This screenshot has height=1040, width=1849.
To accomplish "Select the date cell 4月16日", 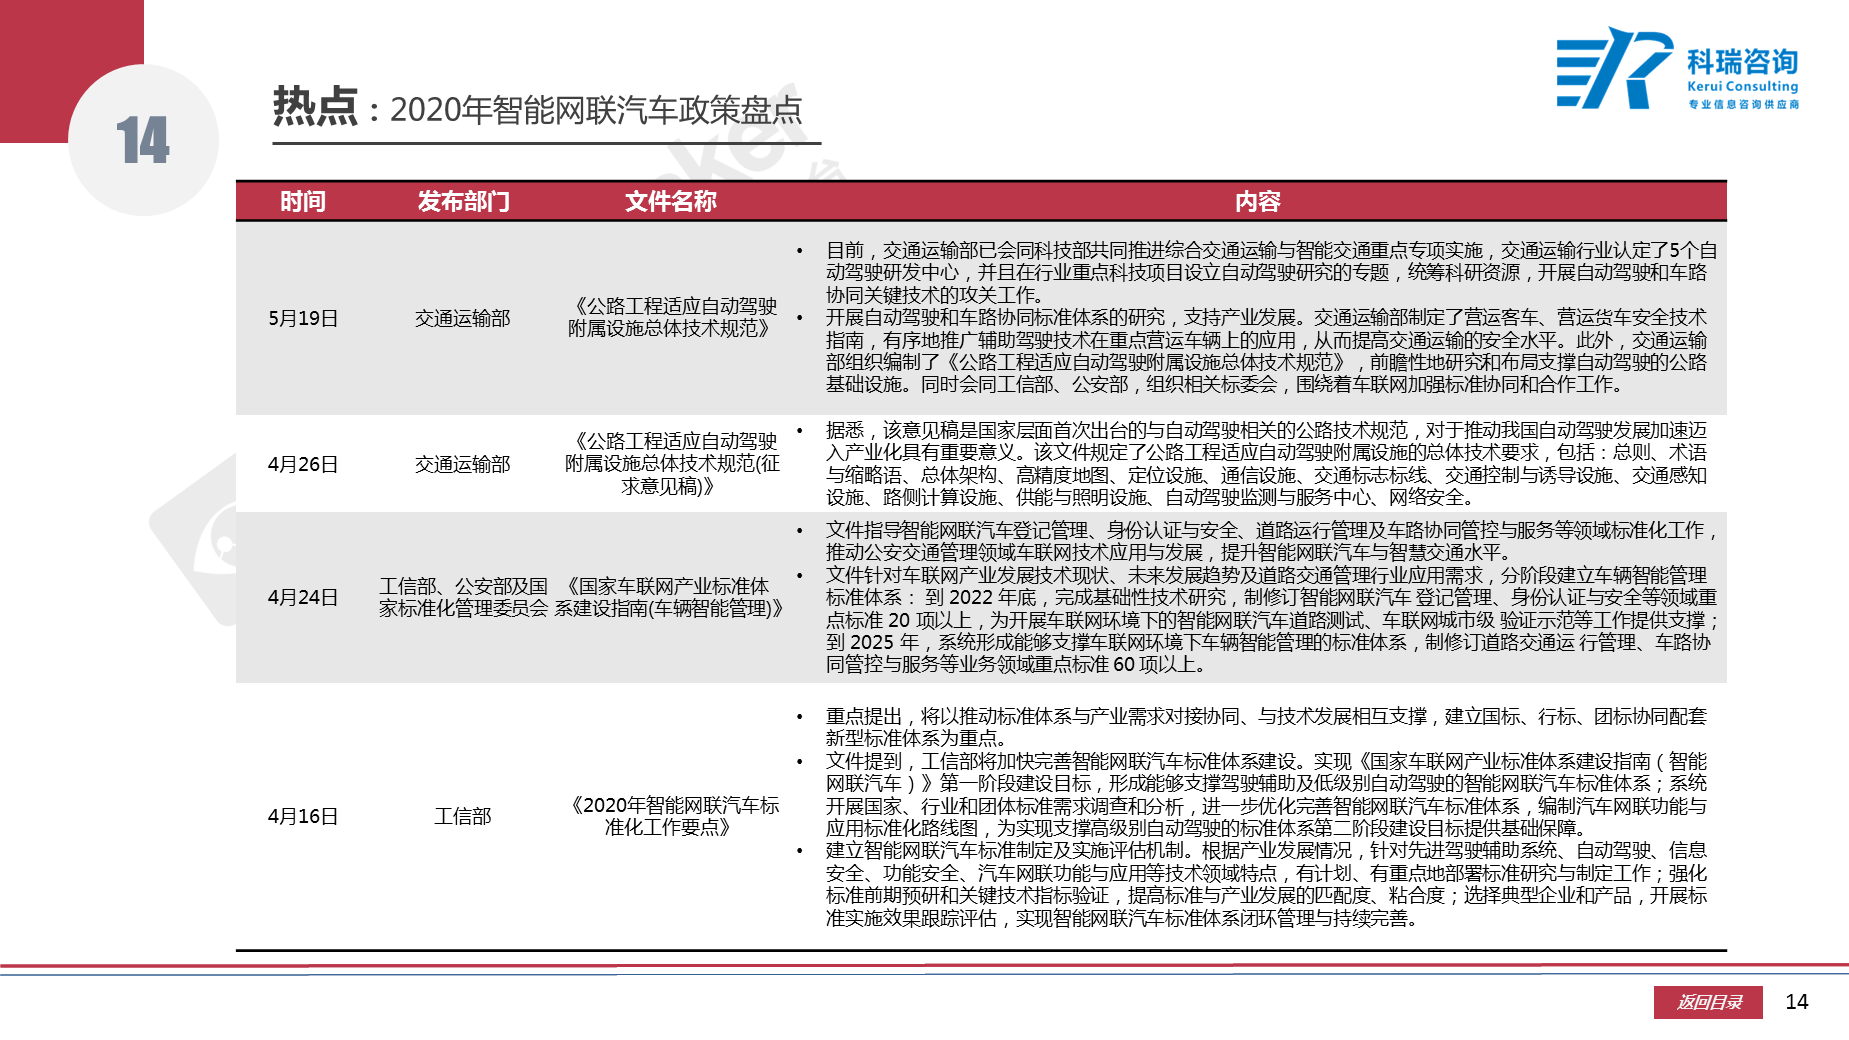I will click(x=303, y=816).
